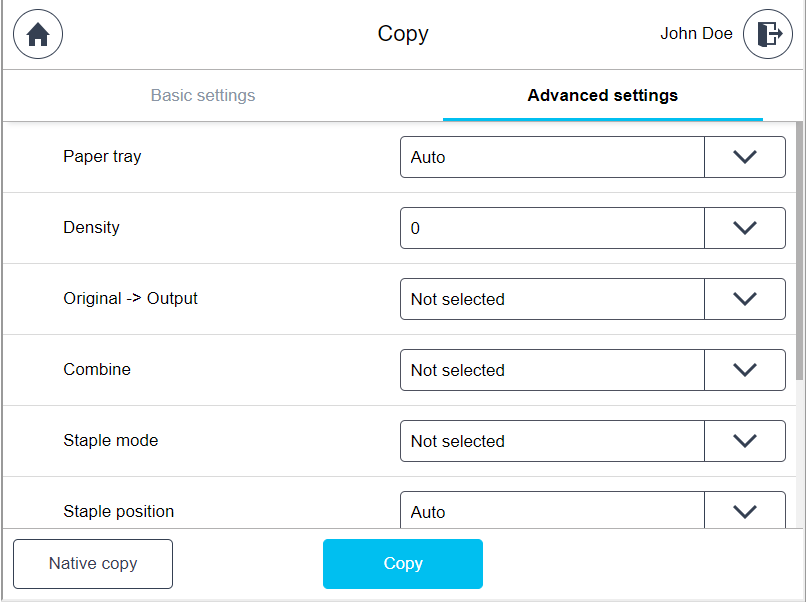Click the Density value field showing 0
The height and width of the screenshot is (602, 806).
coord(552,227)
